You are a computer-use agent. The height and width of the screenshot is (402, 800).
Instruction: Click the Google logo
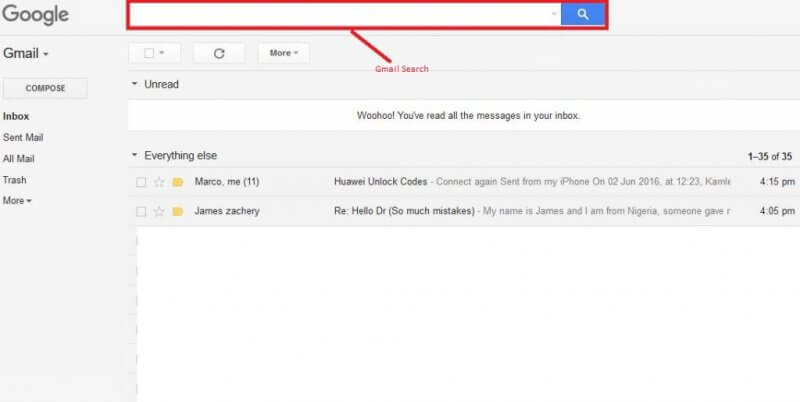click(35, 14)
